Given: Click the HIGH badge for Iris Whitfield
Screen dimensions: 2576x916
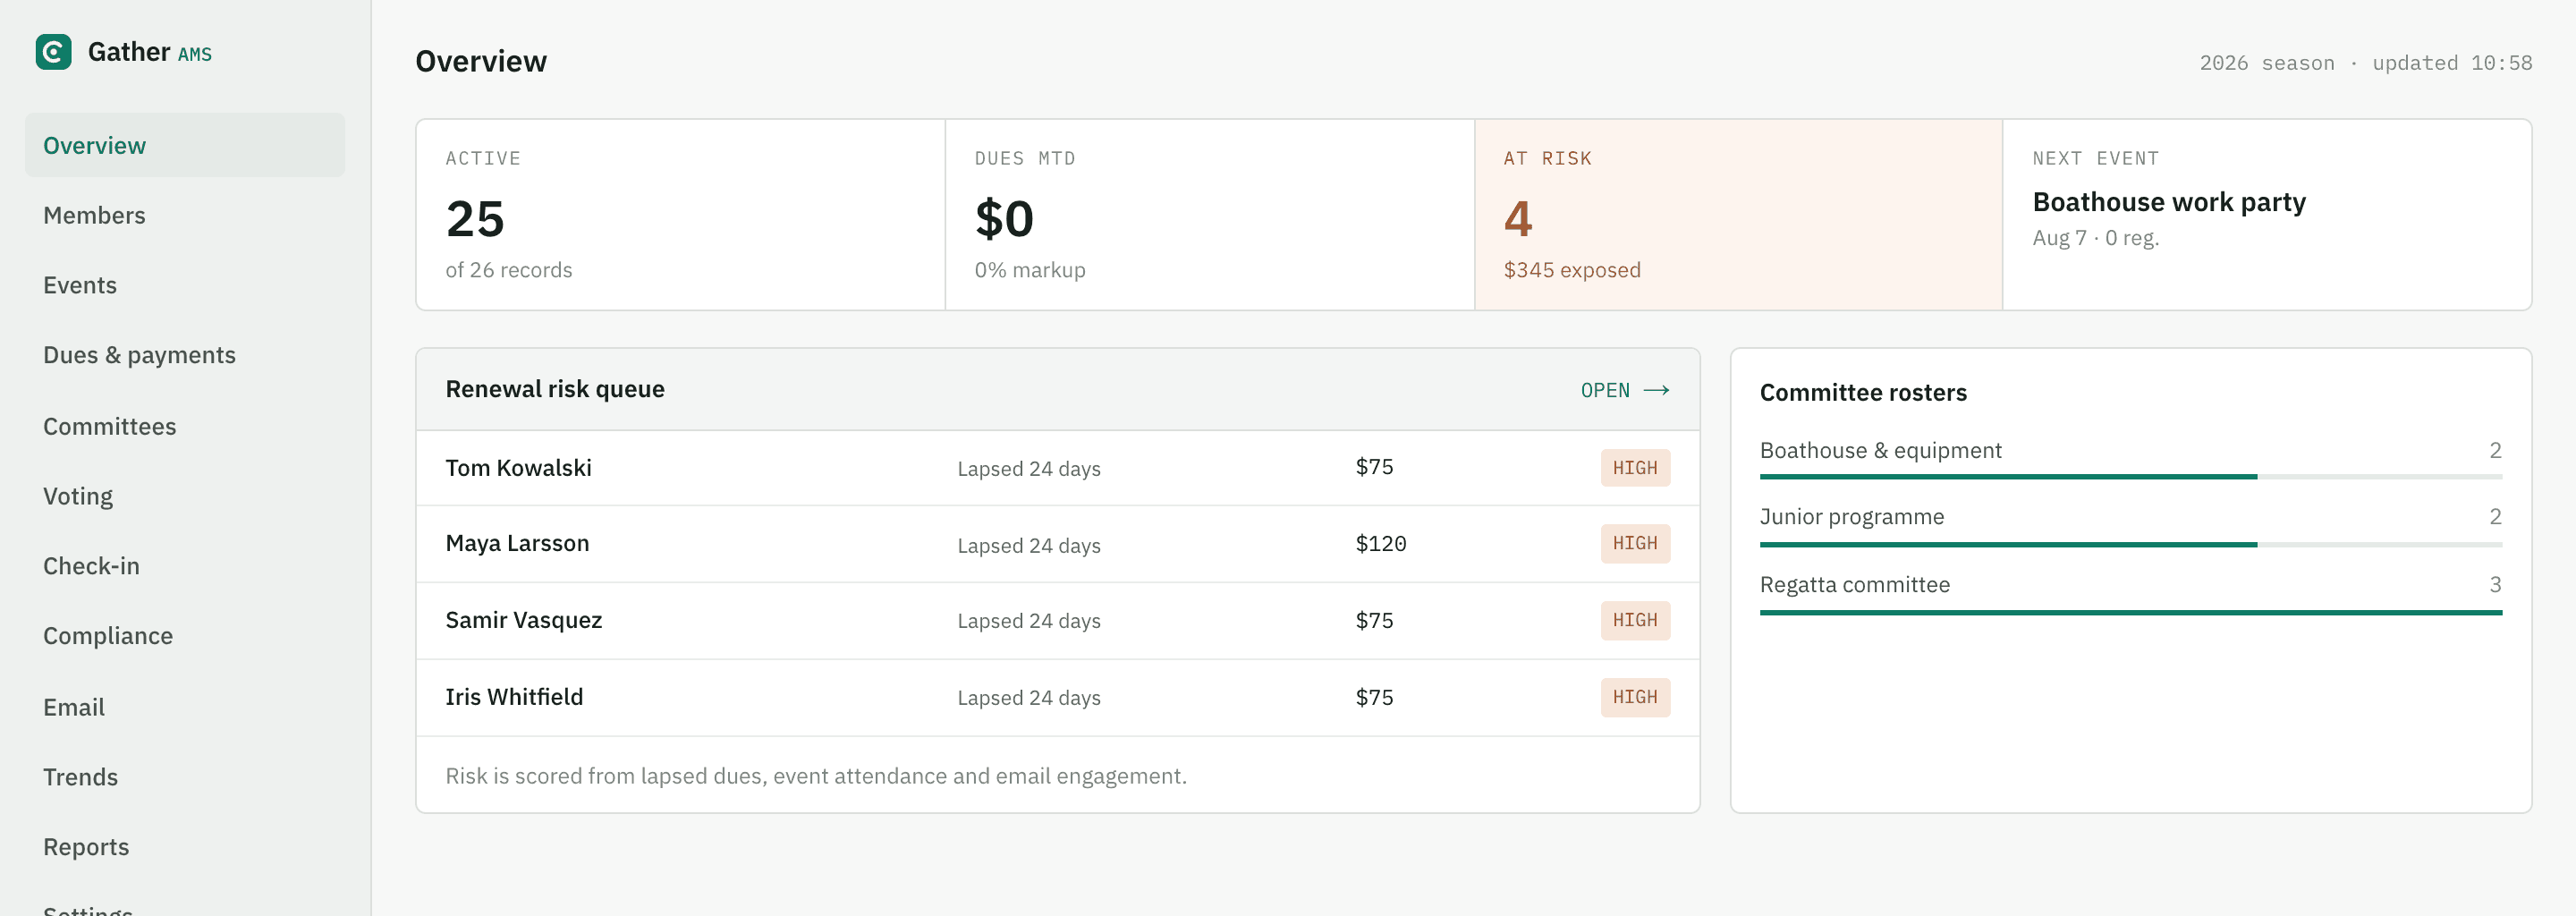Looking at the screenshot, I should [1635, 698].
